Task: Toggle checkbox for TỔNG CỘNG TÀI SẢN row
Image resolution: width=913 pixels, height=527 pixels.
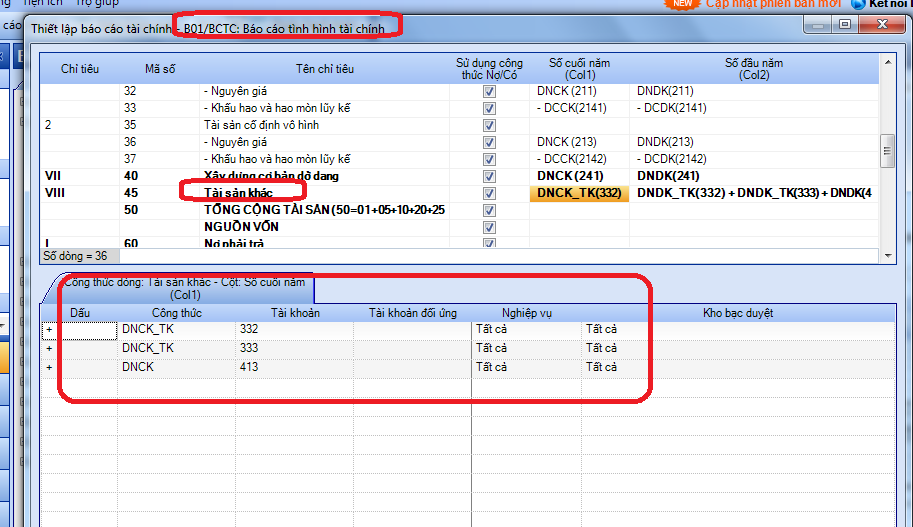Action: pos(489,210)
